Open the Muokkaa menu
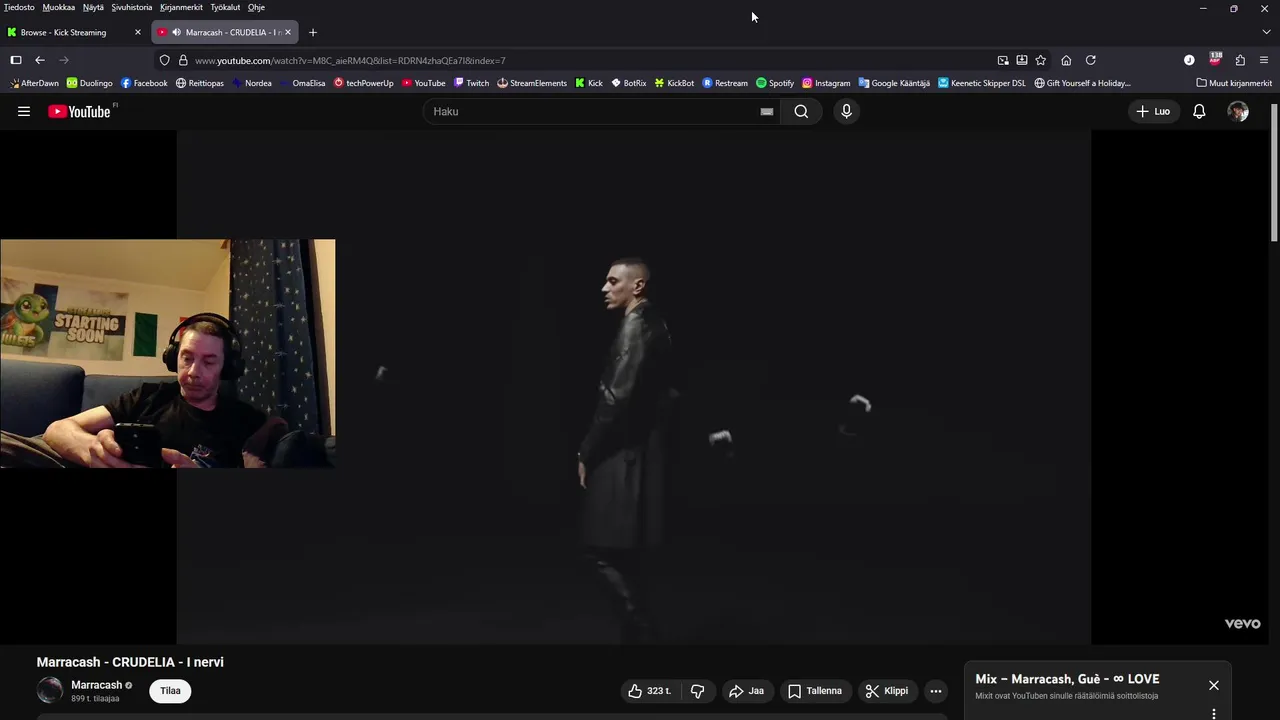This screenshot has height=720, width=1280. coord(58,7)
